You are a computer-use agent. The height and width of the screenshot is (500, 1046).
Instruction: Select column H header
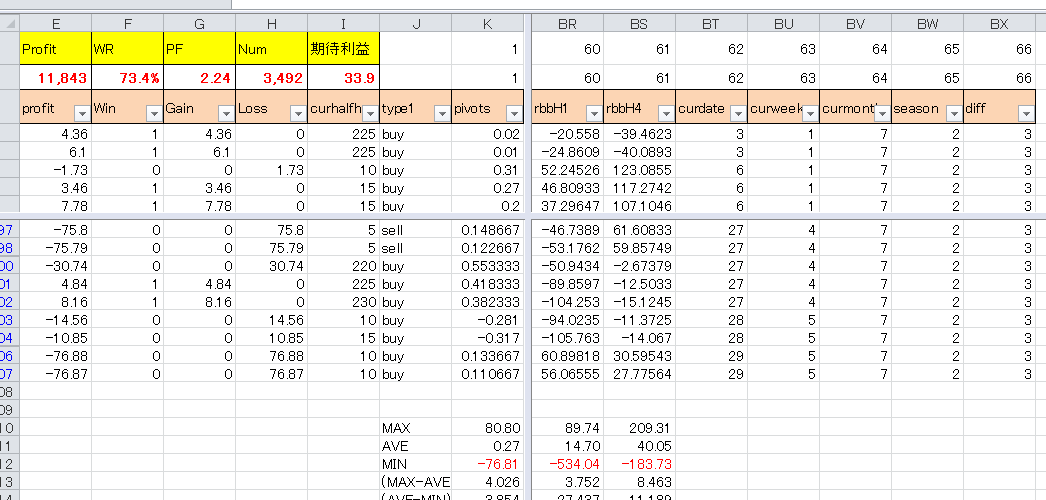[272, 24]
